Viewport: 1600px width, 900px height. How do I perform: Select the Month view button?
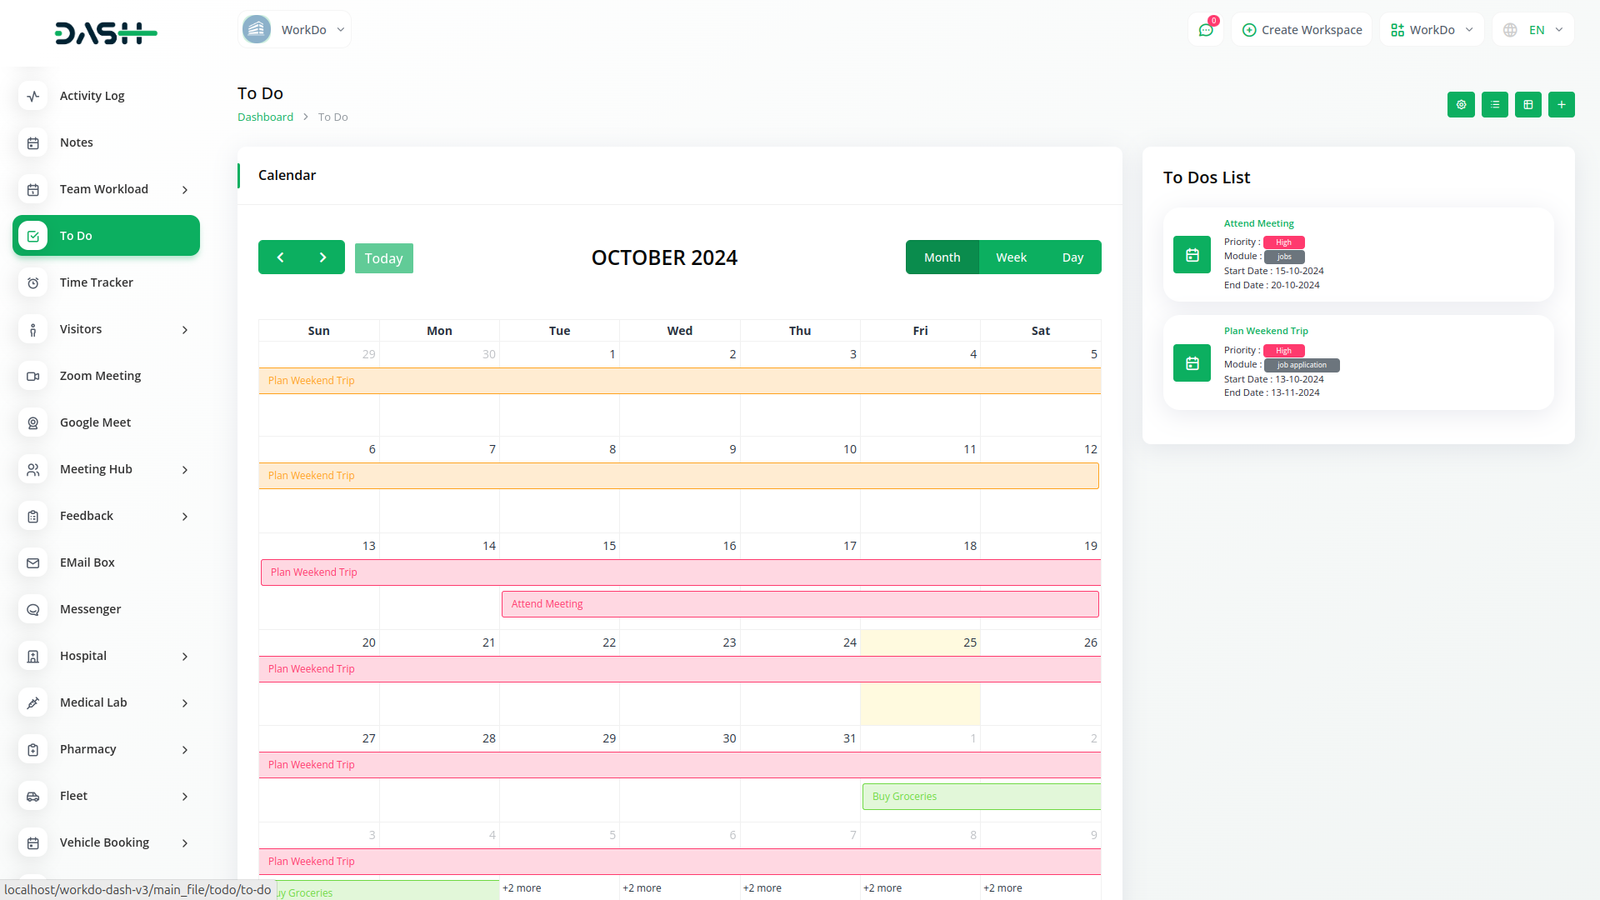942,257
